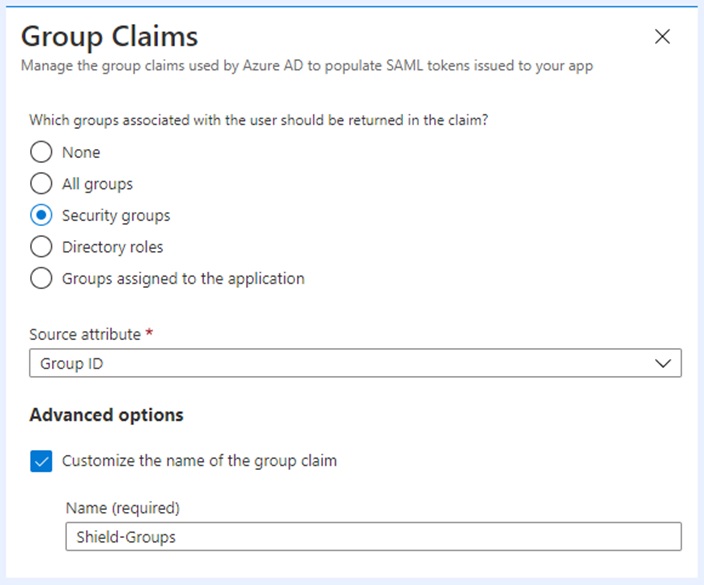
Task: Select the None radio button
Action: (41, 153)
